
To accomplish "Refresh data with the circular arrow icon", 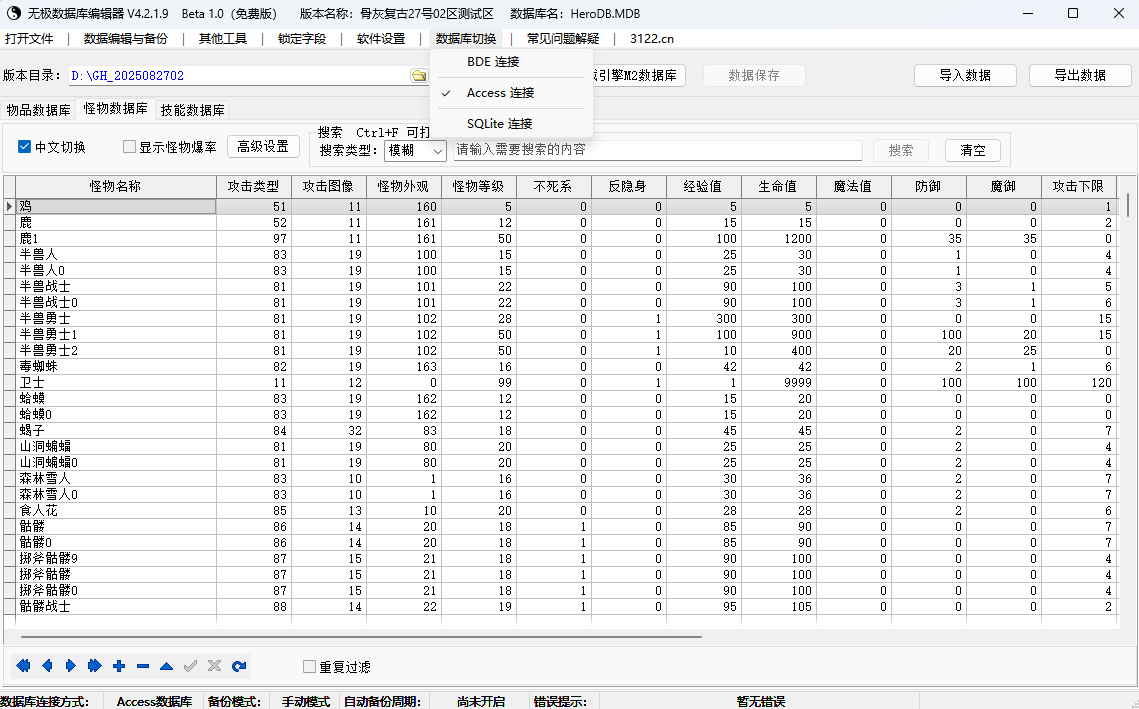I will (239, 665).
